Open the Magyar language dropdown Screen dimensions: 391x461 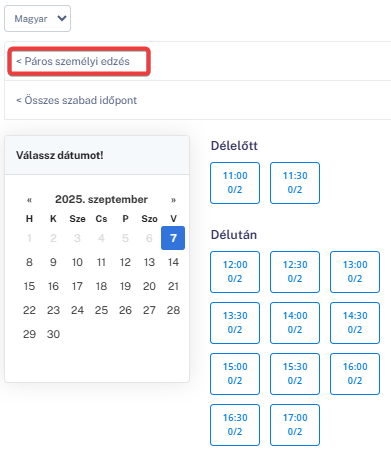pos(37,19)
